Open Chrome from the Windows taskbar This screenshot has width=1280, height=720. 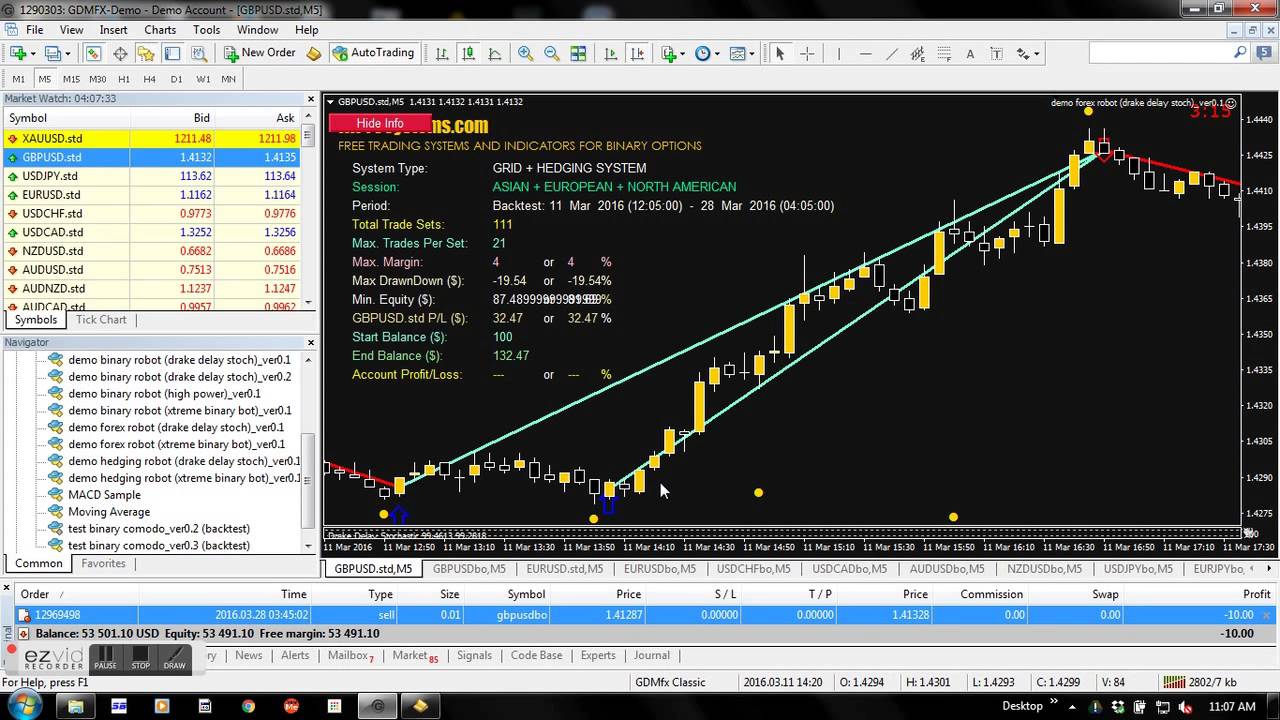248,706
